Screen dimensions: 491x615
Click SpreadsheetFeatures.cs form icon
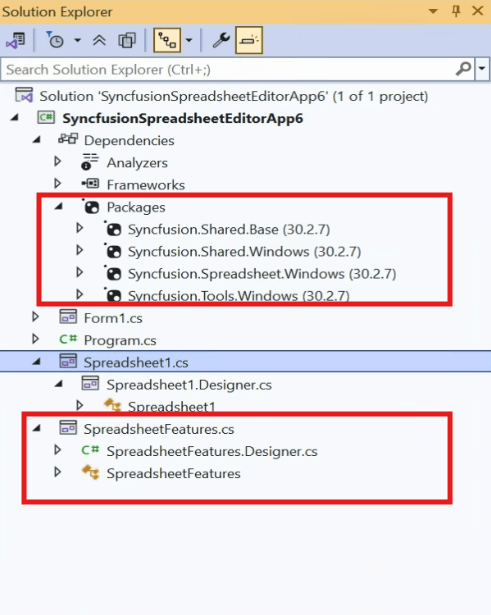coord(68,428)
